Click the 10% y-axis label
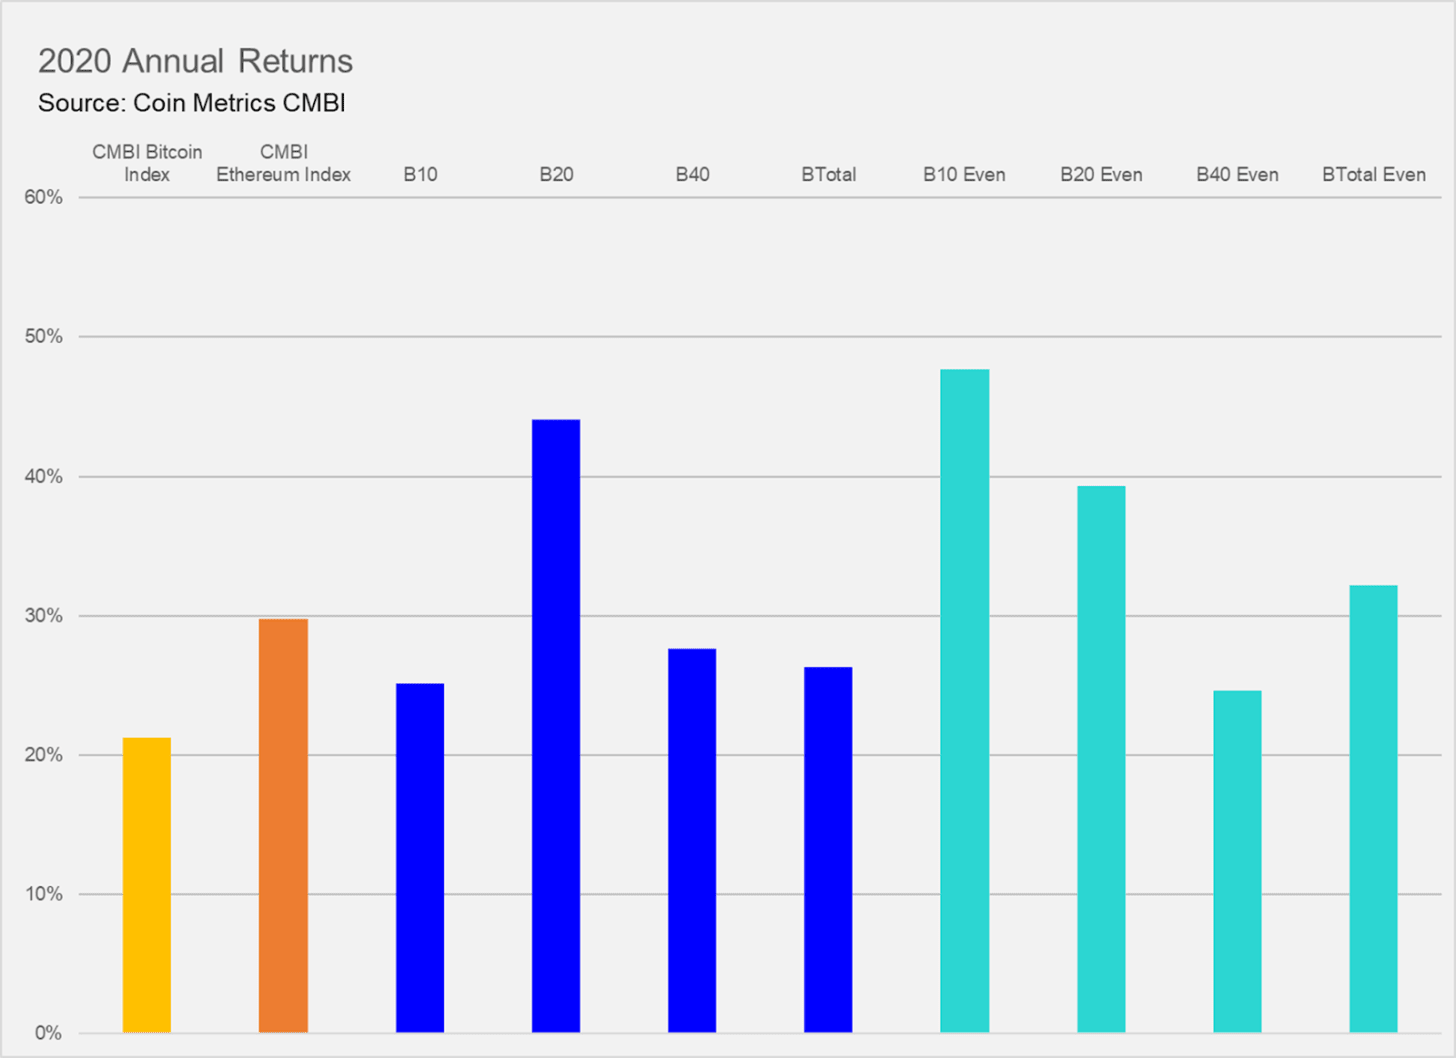This screenshot has height=1058, width=1456. (44, 894)
